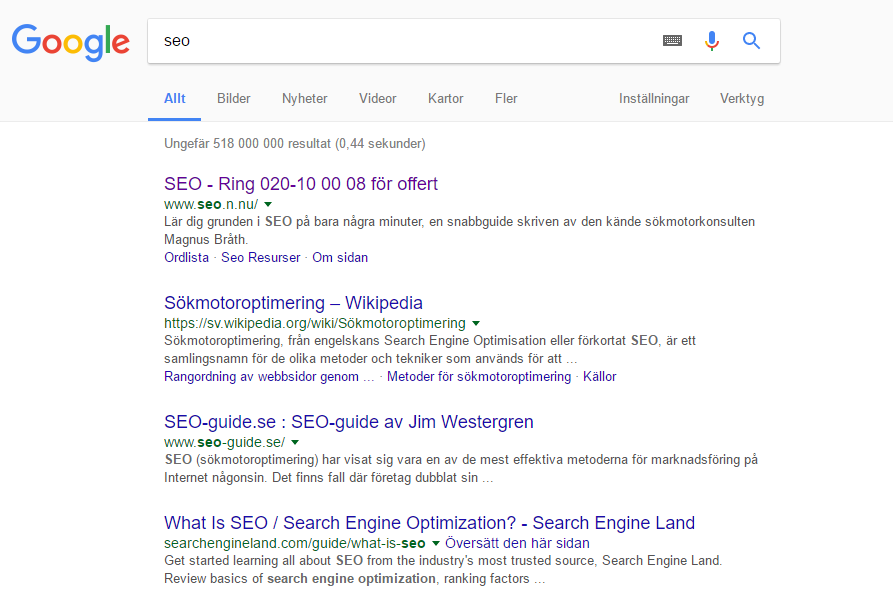Click the www.seo-guide.se/ URL text
This screenshot has width=893, height=601.
[x=224, y=442]
